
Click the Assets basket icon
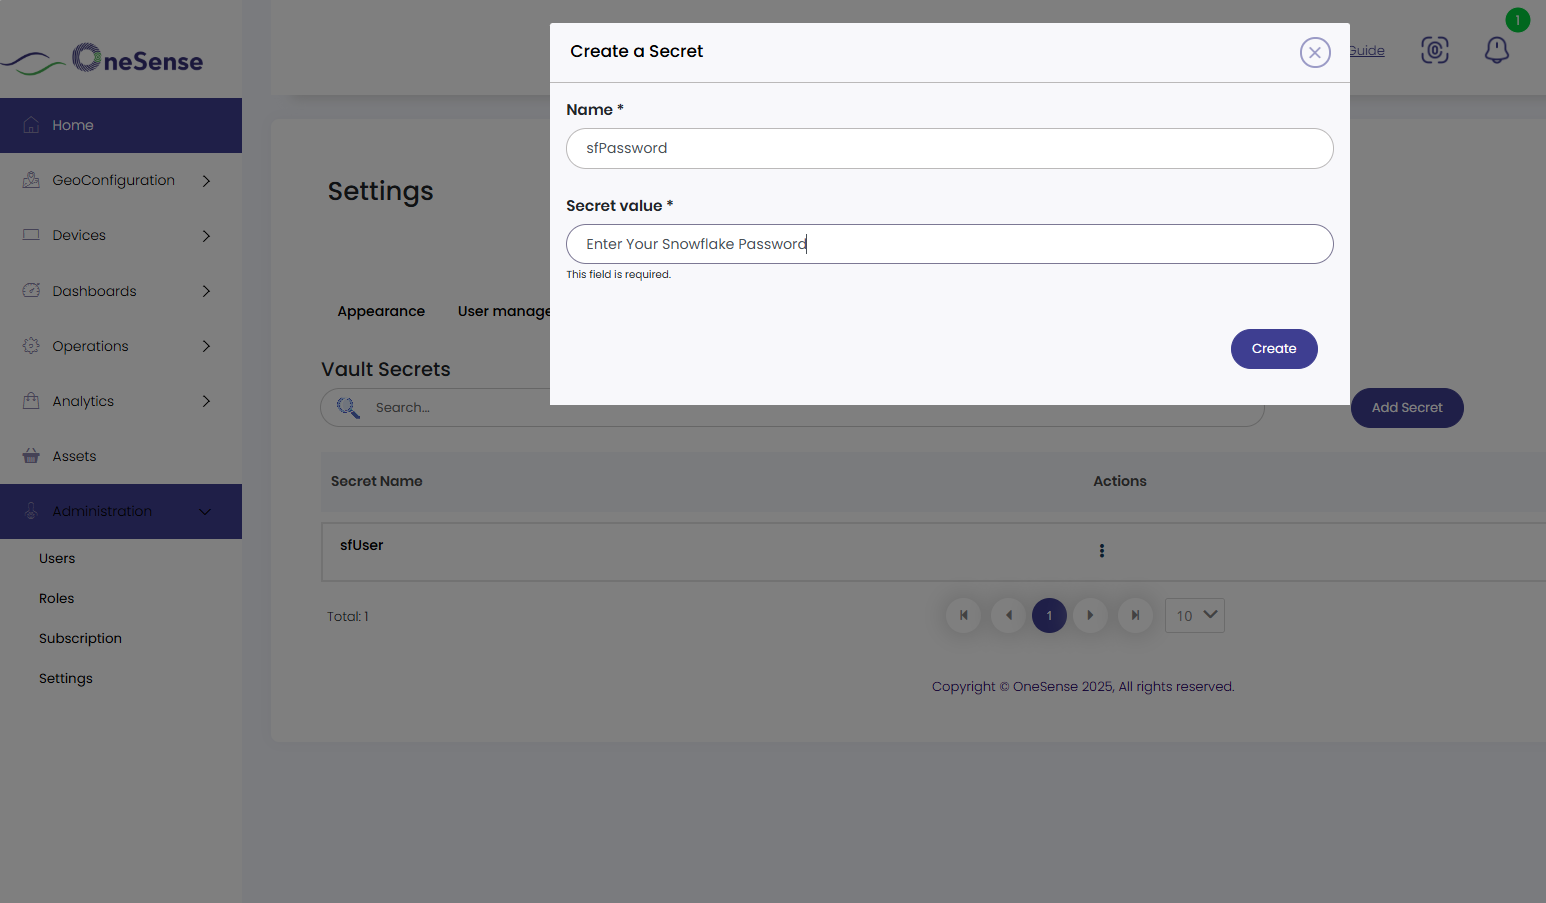[x=31, y=456]
